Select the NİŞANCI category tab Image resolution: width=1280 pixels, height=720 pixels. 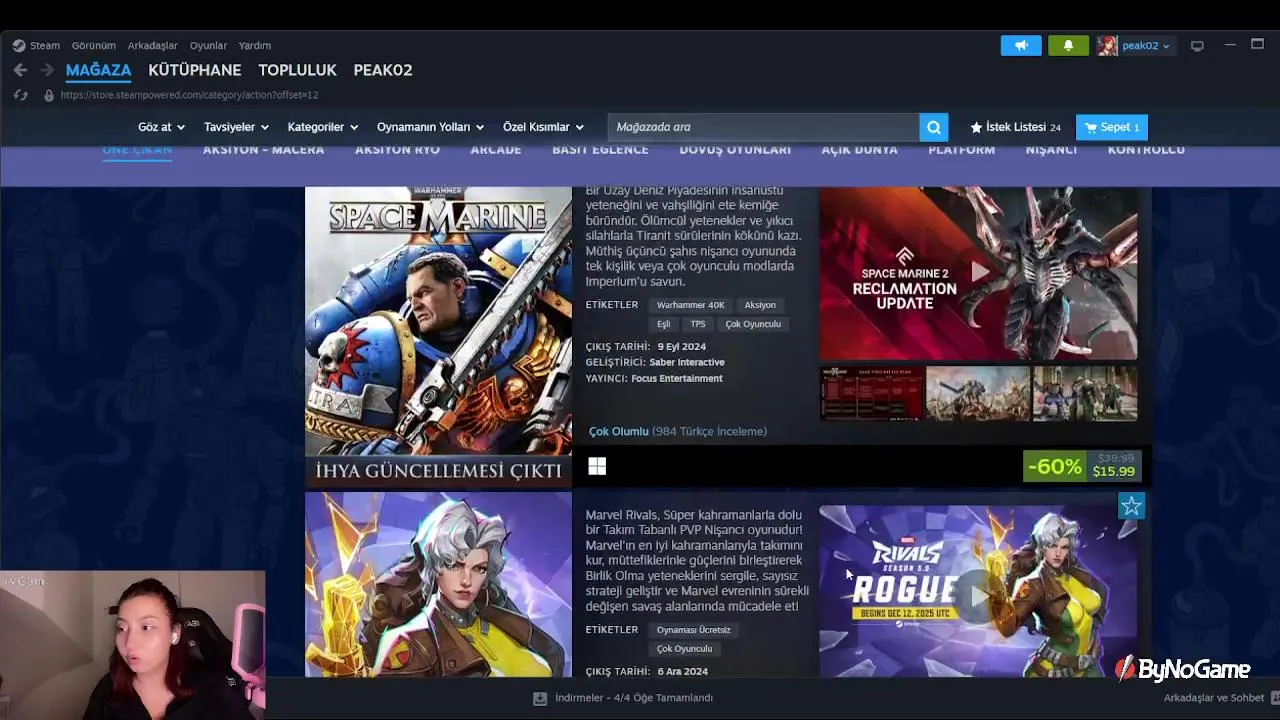point(1051,150)
